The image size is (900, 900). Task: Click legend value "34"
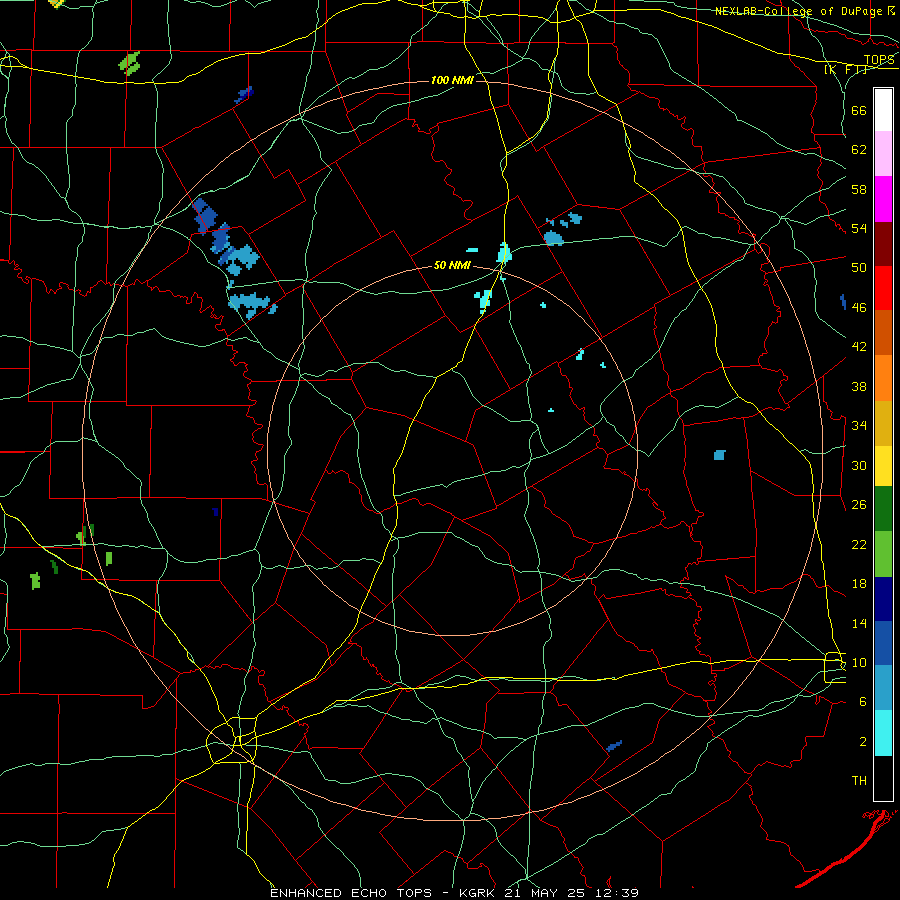(x=859, y=425)
